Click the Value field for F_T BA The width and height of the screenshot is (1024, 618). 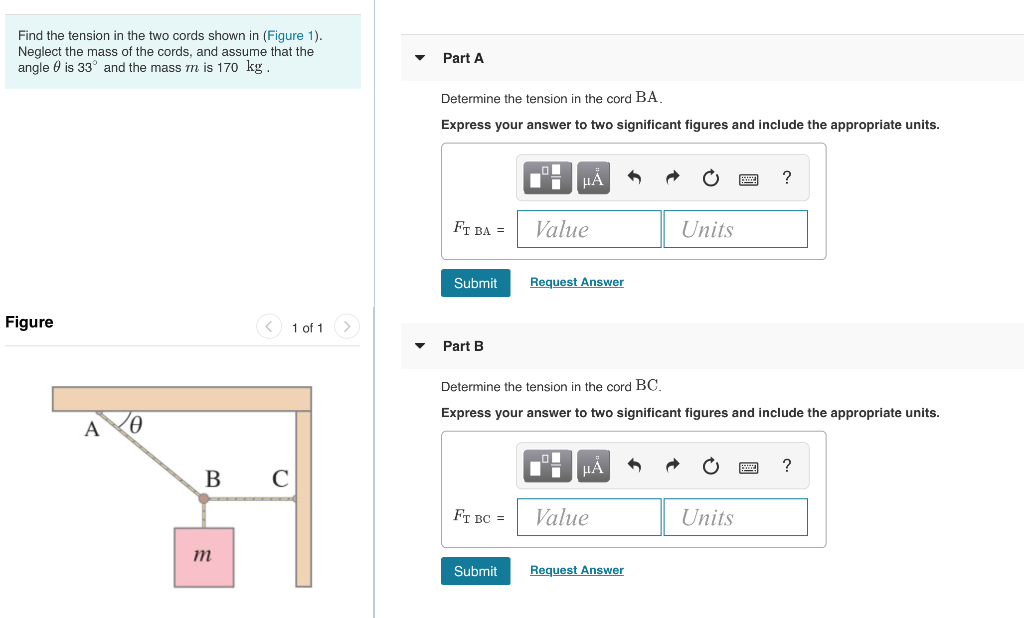pos(588,229)
